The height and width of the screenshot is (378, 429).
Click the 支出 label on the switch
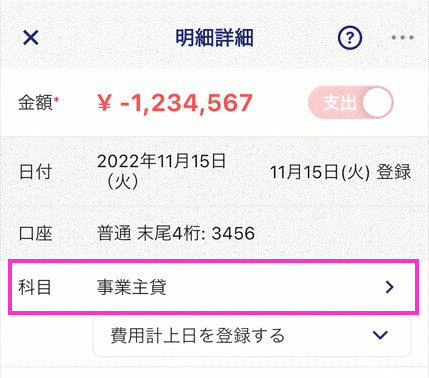coord(339,102)
